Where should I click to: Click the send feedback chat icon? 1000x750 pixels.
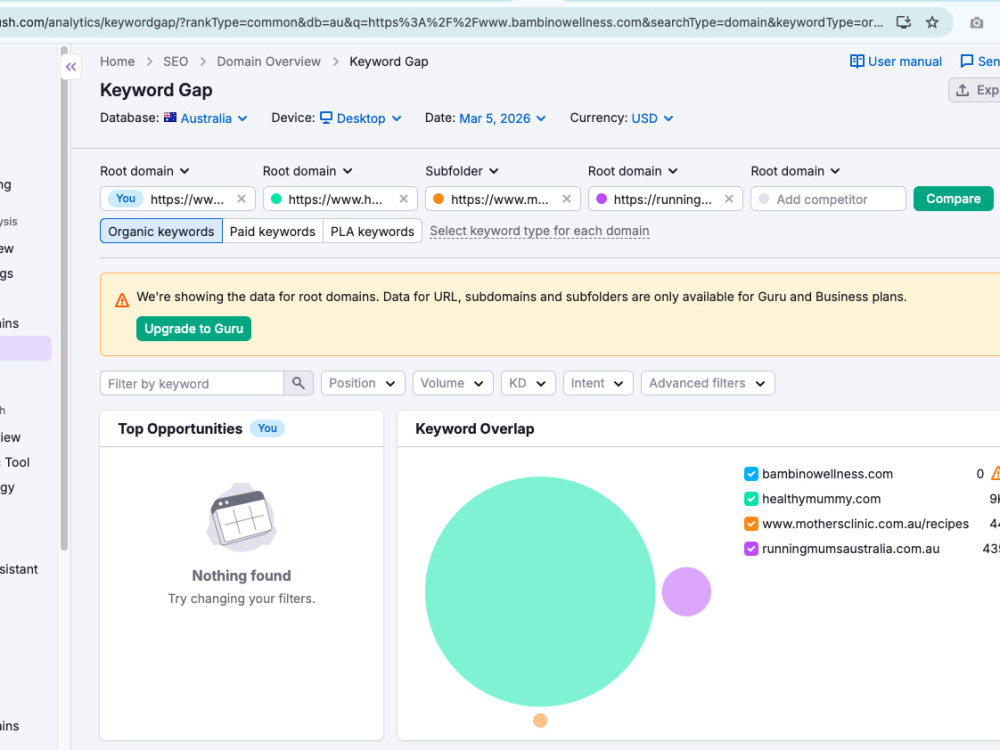click(966, 61)
